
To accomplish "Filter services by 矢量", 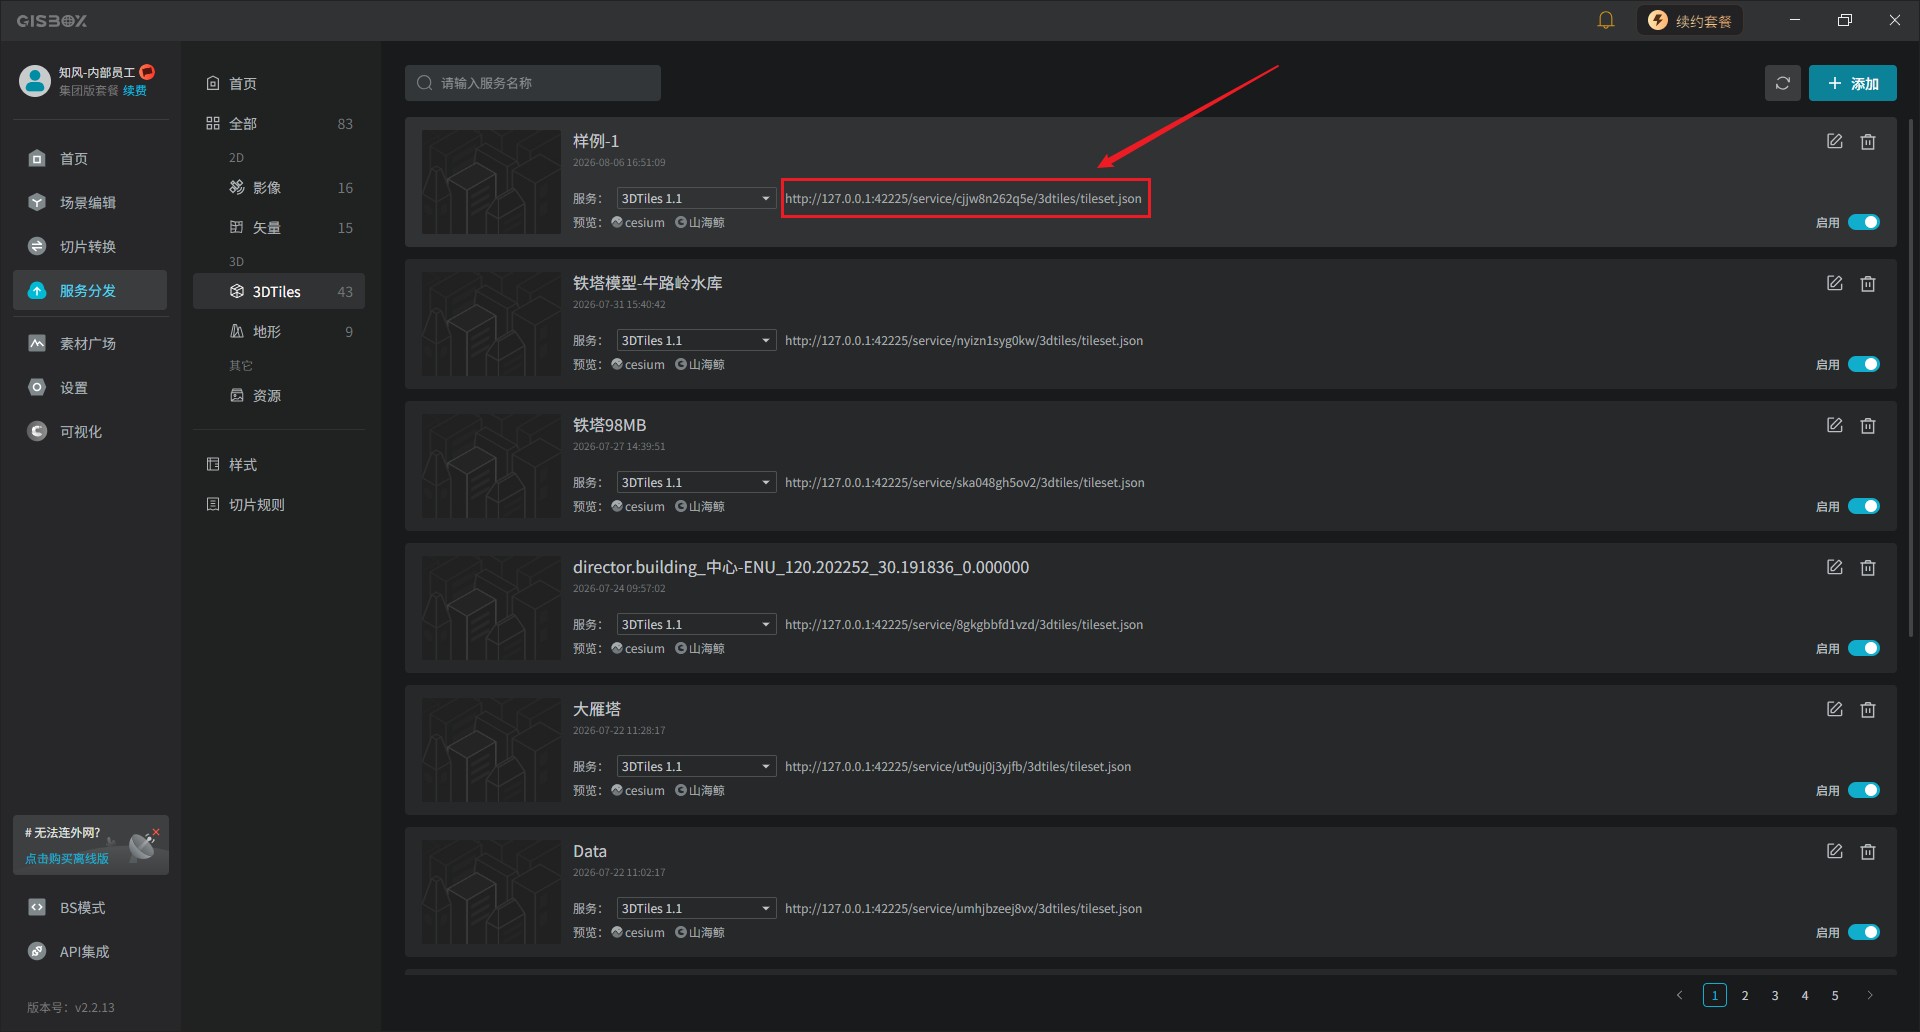I will coord(279,228).
